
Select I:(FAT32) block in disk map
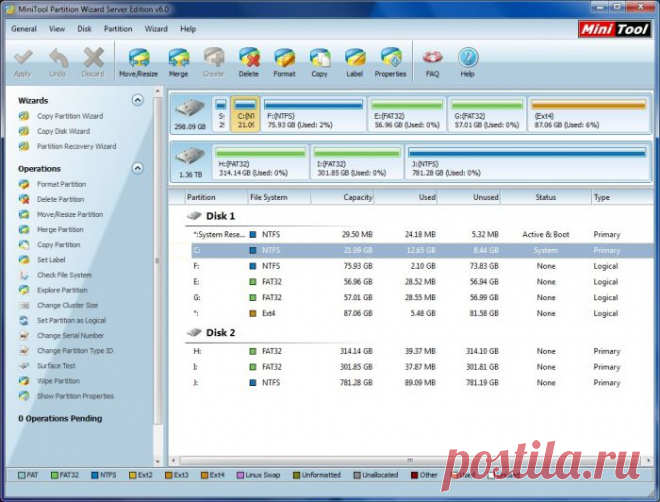[x=357, y=162]
